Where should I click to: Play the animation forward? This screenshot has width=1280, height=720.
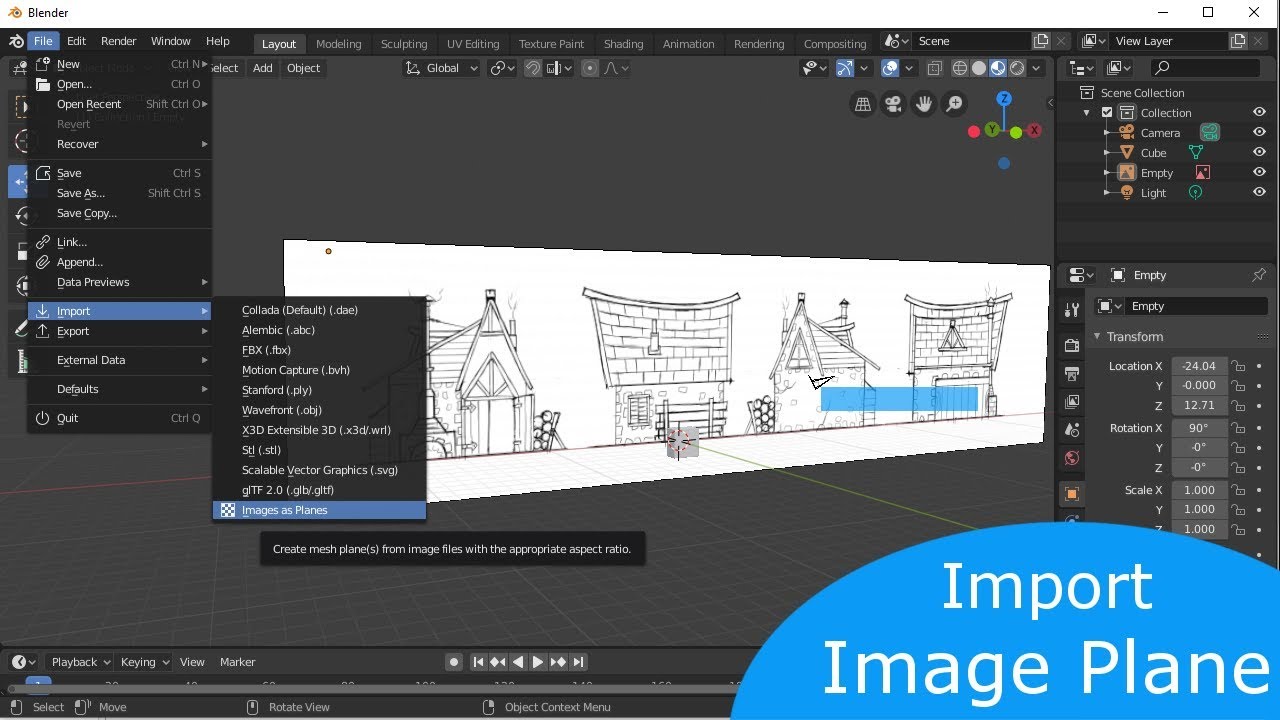tap(538, 662)
